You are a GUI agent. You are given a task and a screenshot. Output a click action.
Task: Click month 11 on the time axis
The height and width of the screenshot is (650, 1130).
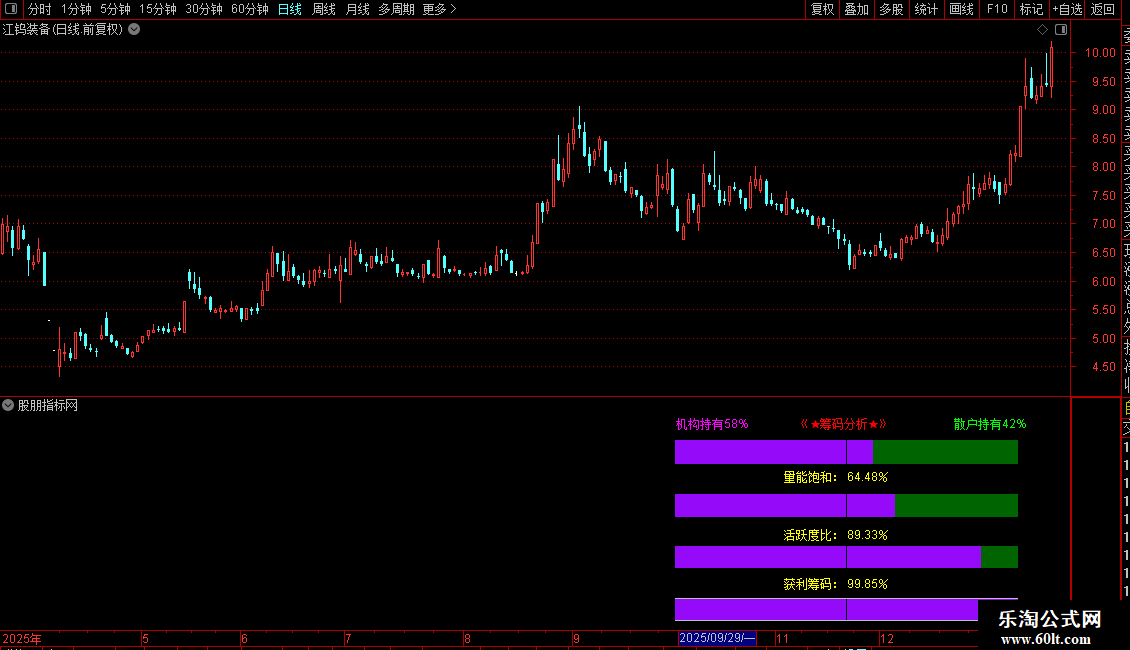[782, 638]
